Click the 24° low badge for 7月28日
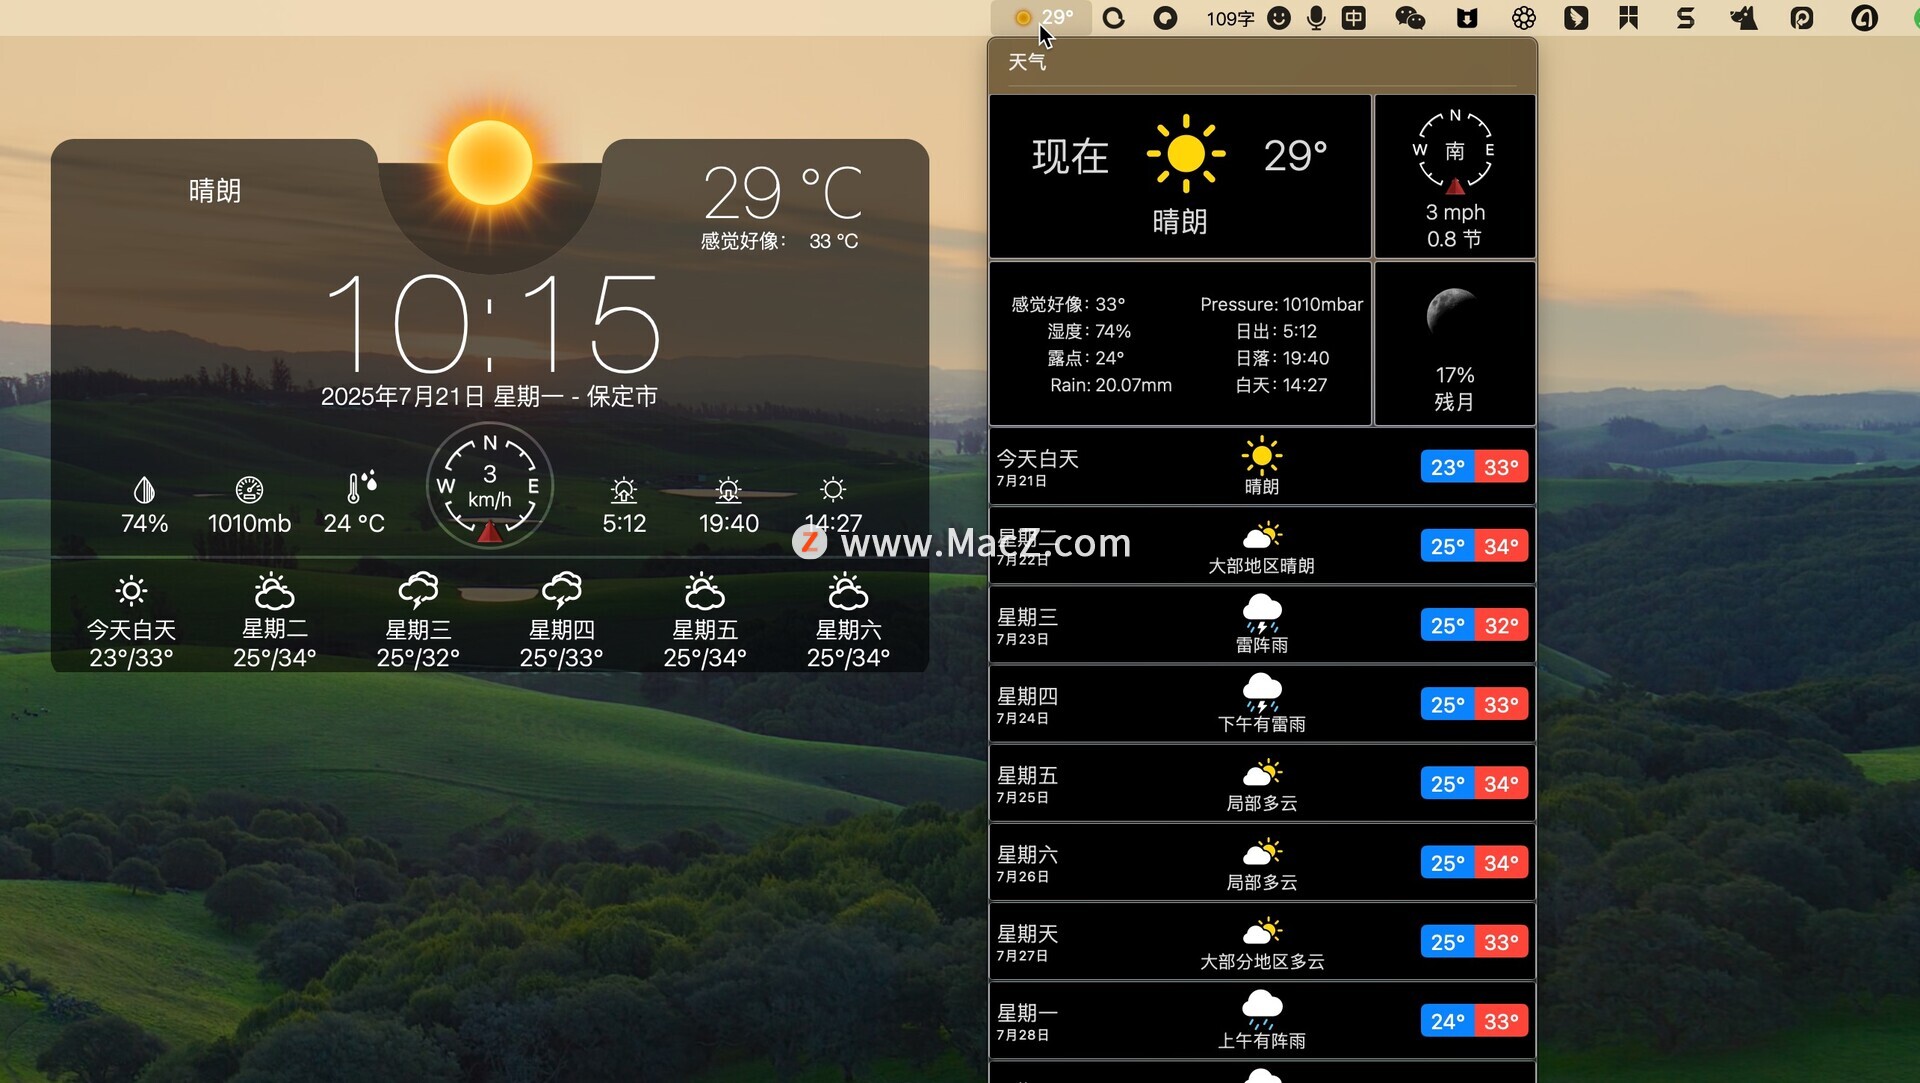The width and height of the screenshot is (1920, 1083). click(x=1447, y=1021)
